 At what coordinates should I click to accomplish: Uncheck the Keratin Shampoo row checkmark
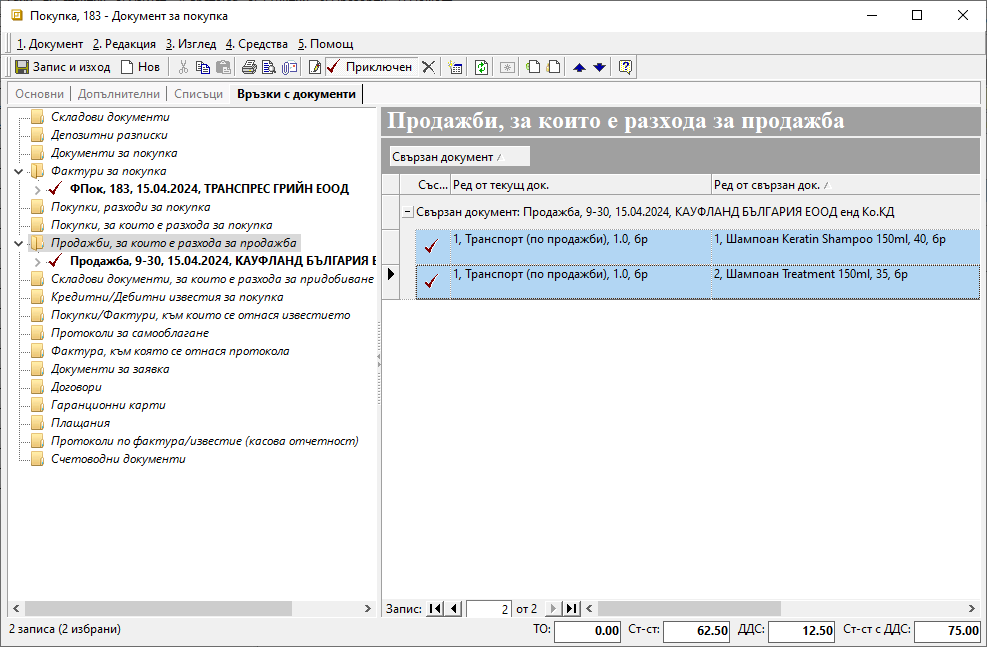click(x=431, y=246)
